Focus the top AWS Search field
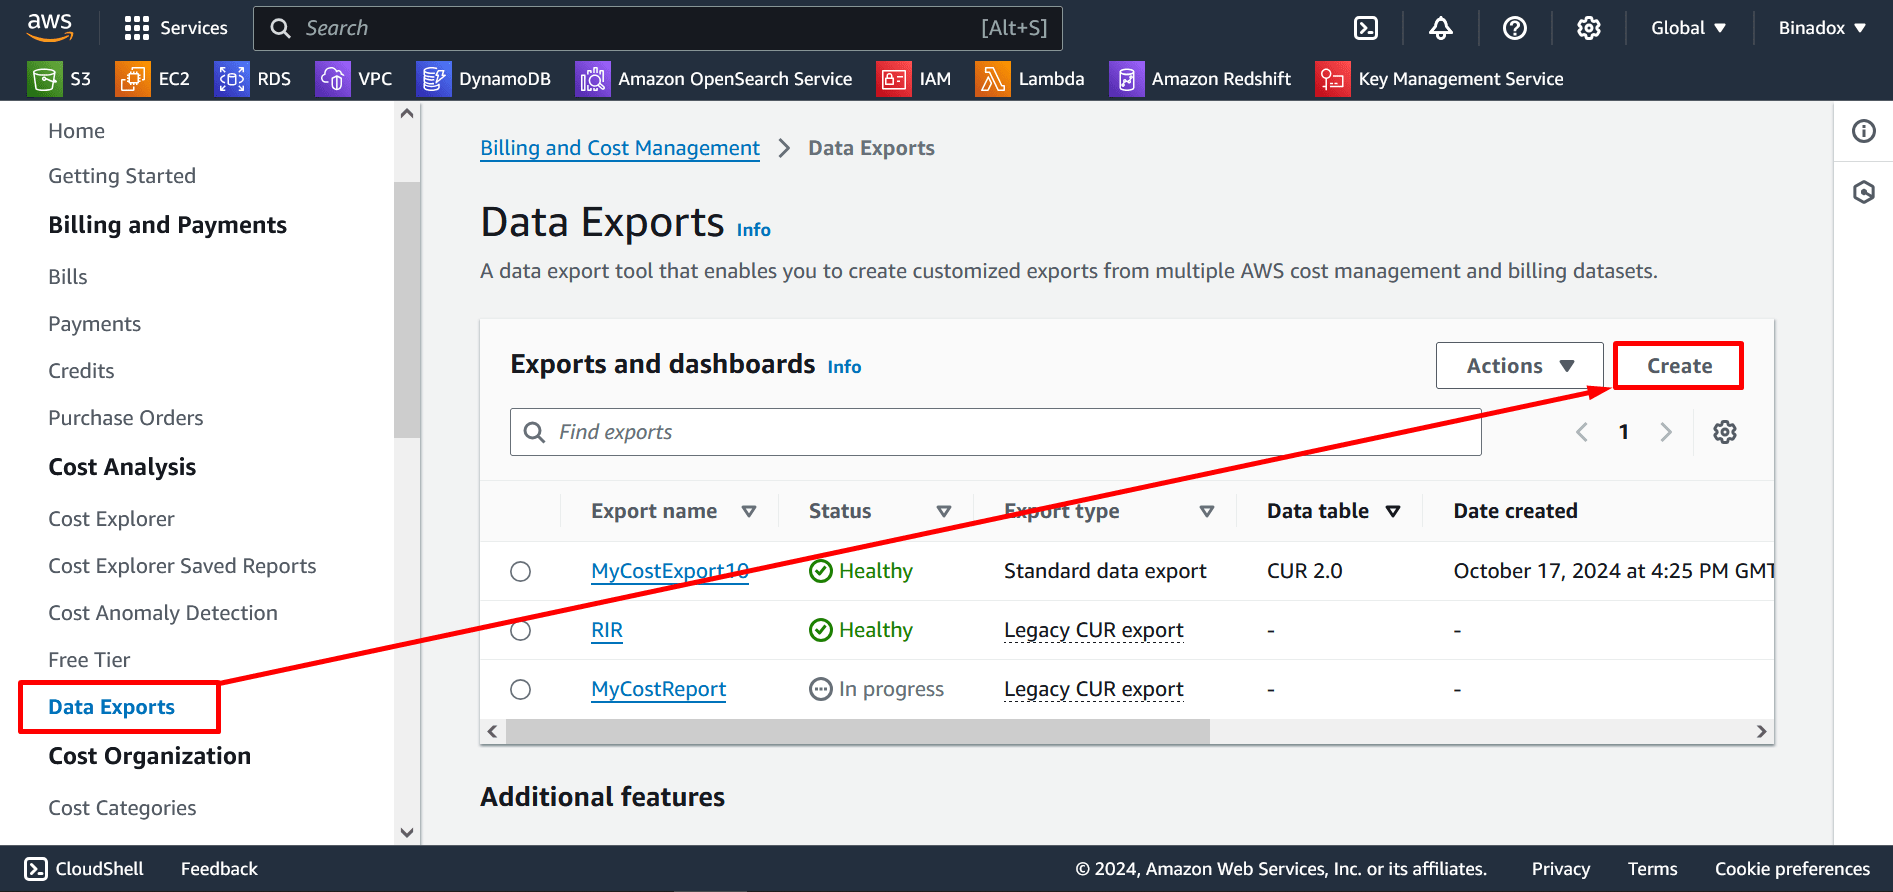 pos(657,28)
